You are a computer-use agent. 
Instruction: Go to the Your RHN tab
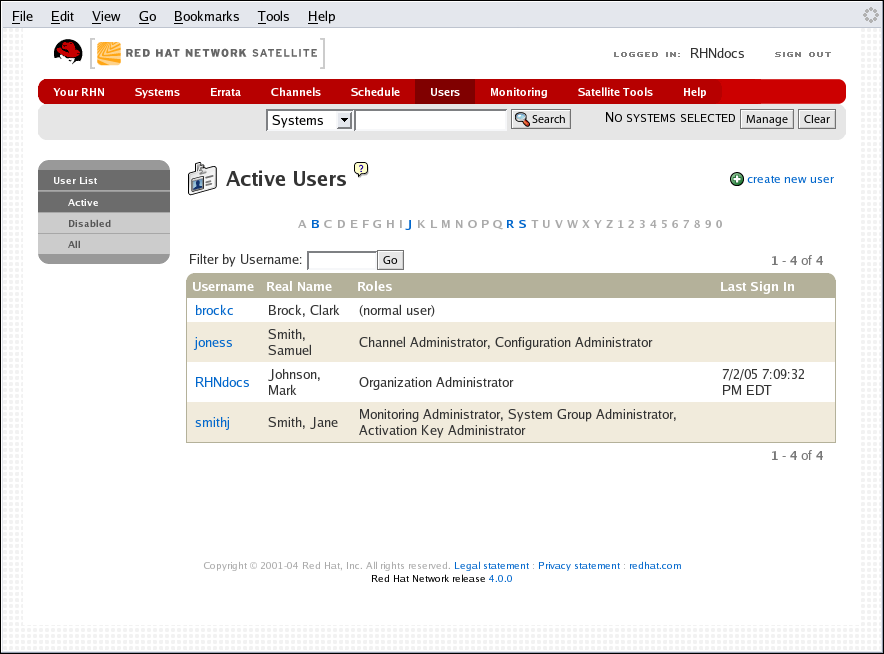pos(79,92)
